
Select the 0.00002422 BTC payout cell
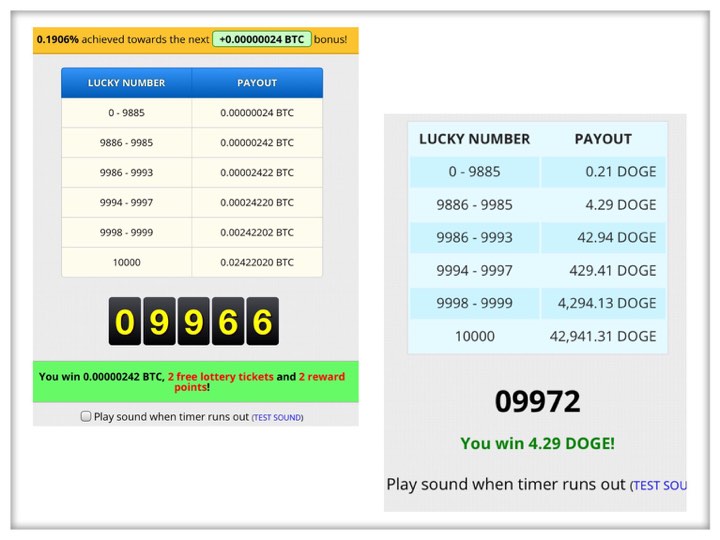pos(257,173)
